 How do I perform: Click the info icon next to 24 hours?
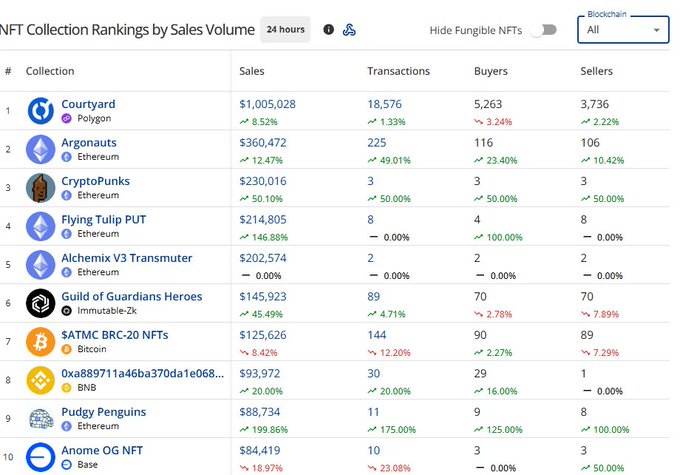[x=329, y=29]
